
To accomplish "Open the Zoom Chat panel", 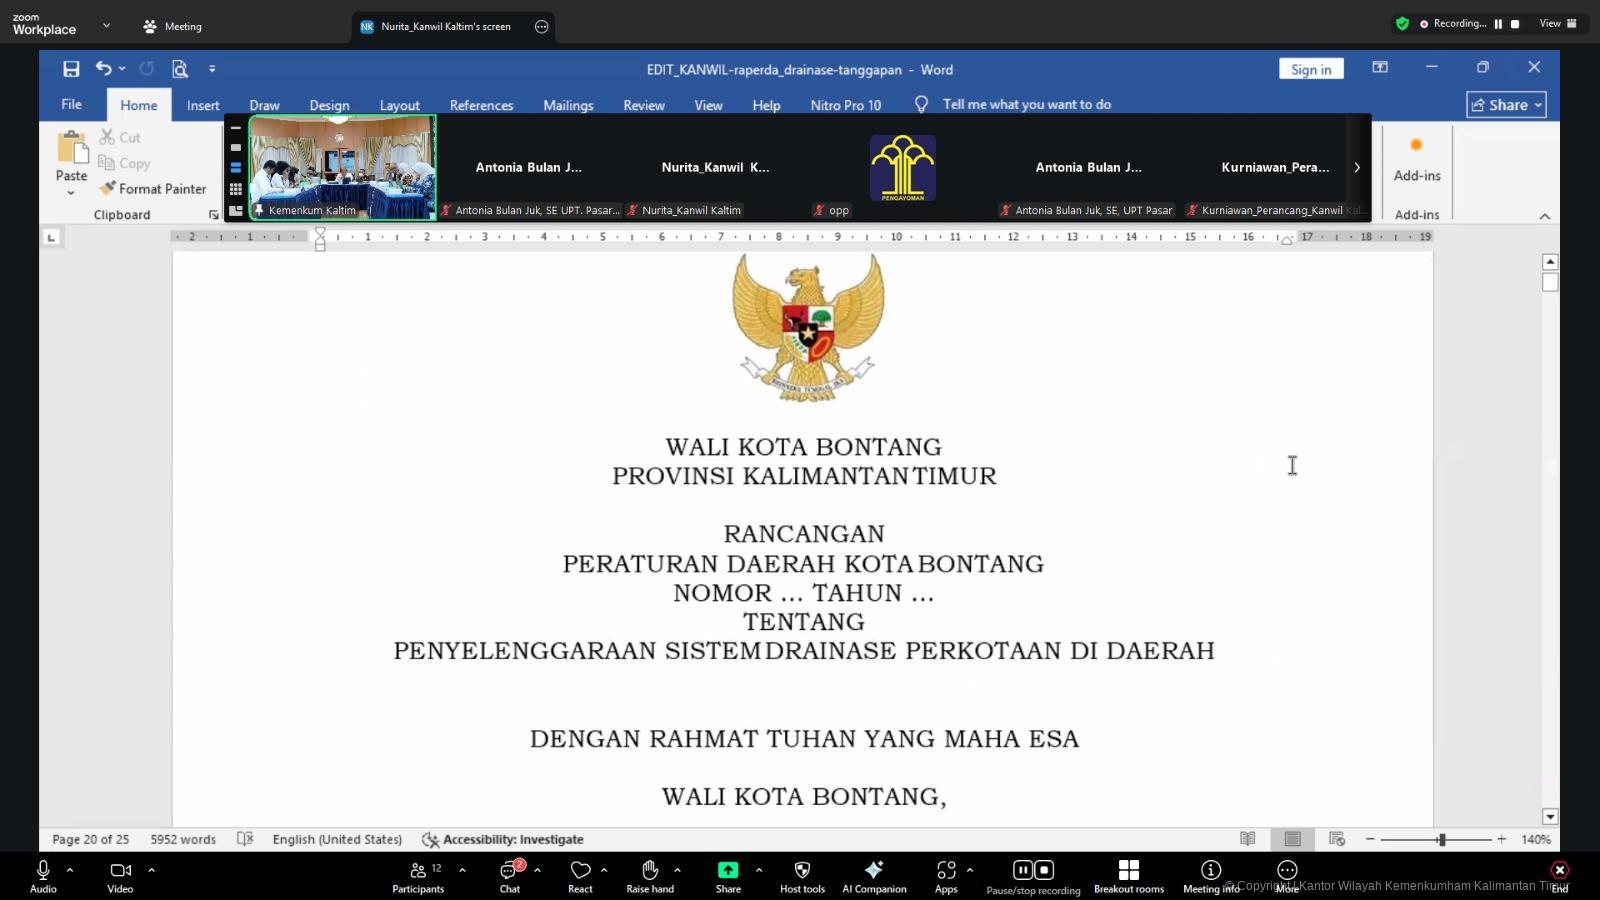I will point(510,876).
